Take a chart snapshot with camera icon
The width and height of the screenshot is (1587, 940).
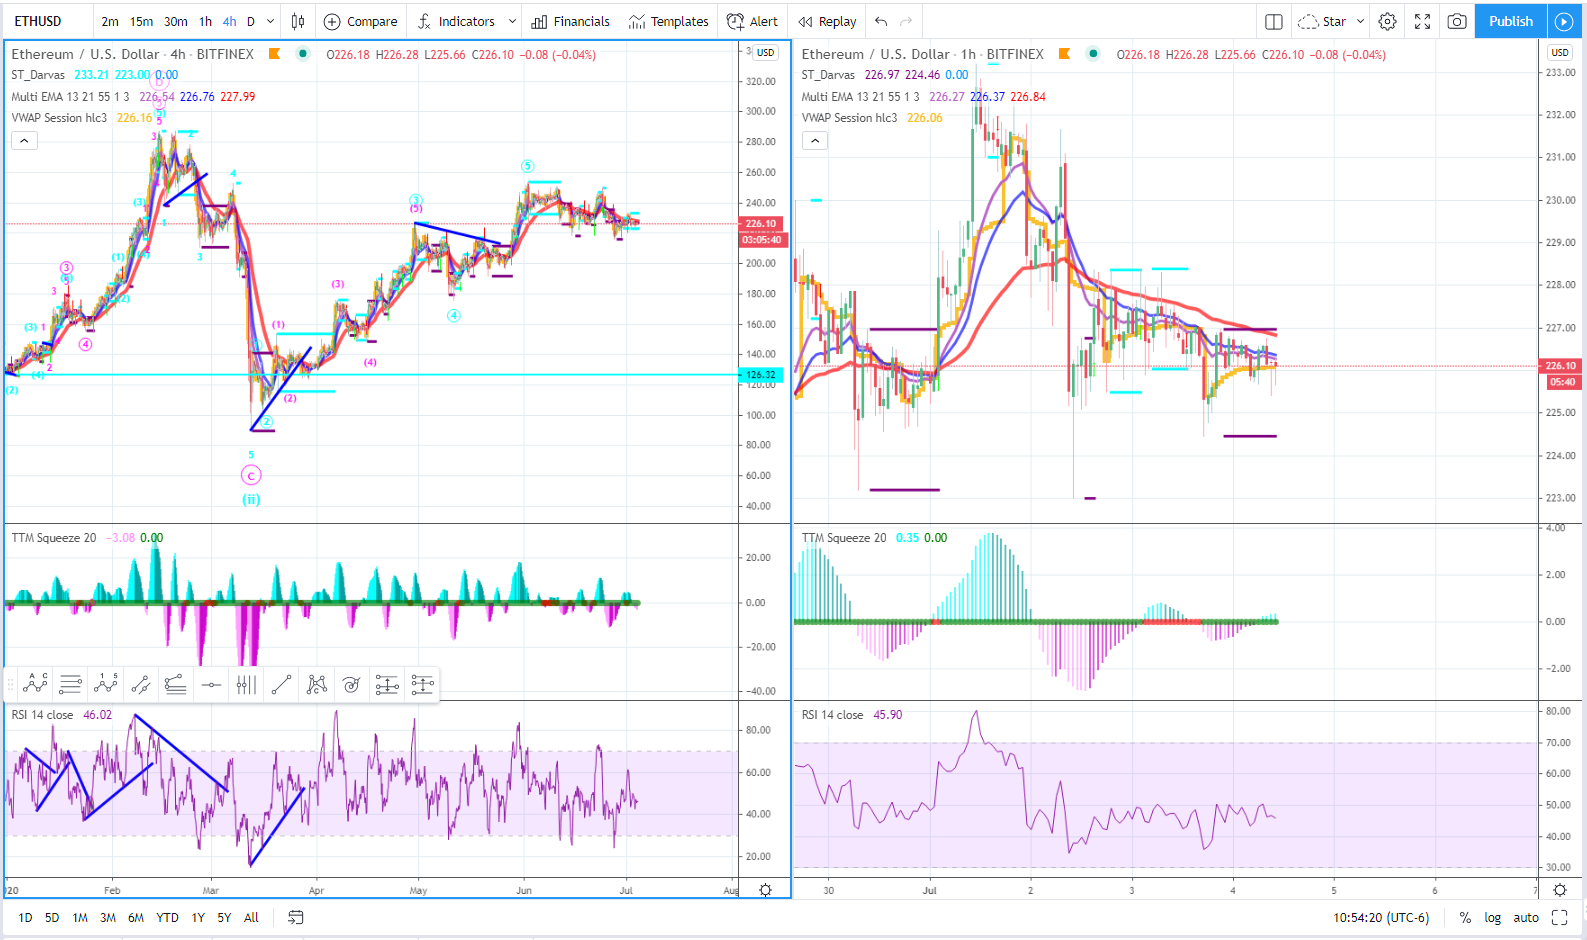1457,21
